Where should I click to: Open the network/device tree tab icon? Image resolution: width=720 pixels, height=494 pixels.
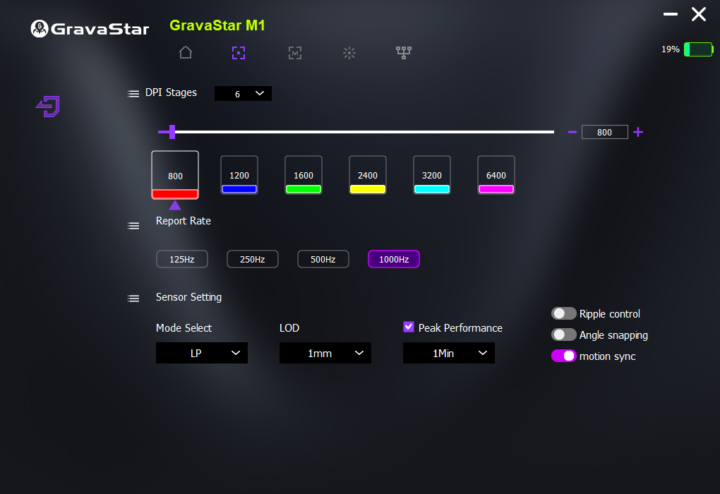[x=404, y=52]
